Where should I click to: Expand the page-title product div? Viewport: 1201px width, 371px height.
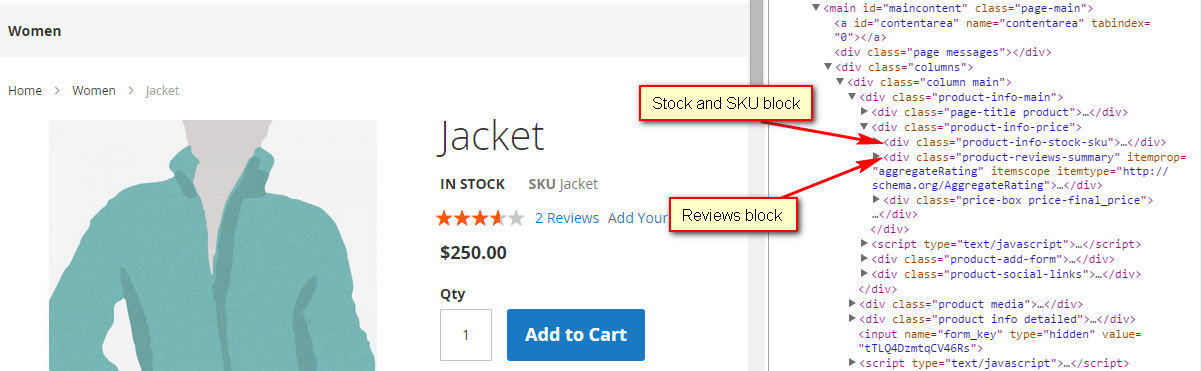tap(865, 113)
